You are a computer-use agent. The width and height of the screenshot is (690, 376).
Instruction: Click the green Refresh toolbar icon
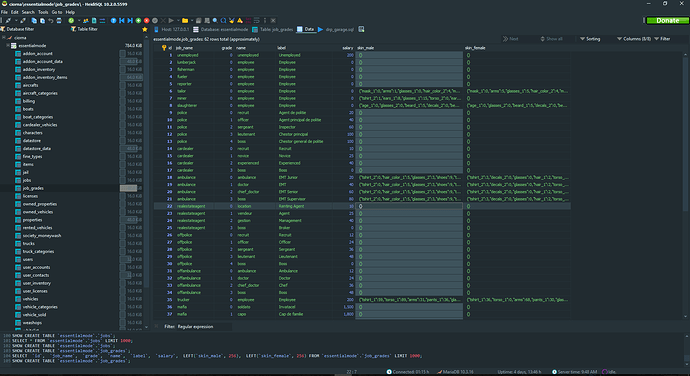click(x=71, y=20)
